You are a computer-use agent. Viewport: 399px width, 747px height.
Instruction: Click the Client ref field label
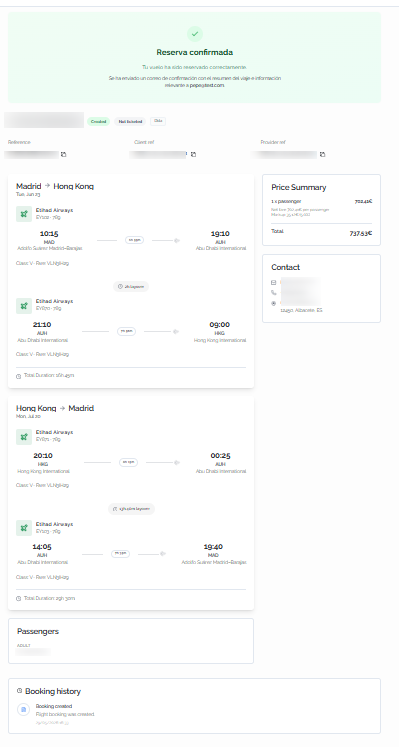(x=144, y=142)
